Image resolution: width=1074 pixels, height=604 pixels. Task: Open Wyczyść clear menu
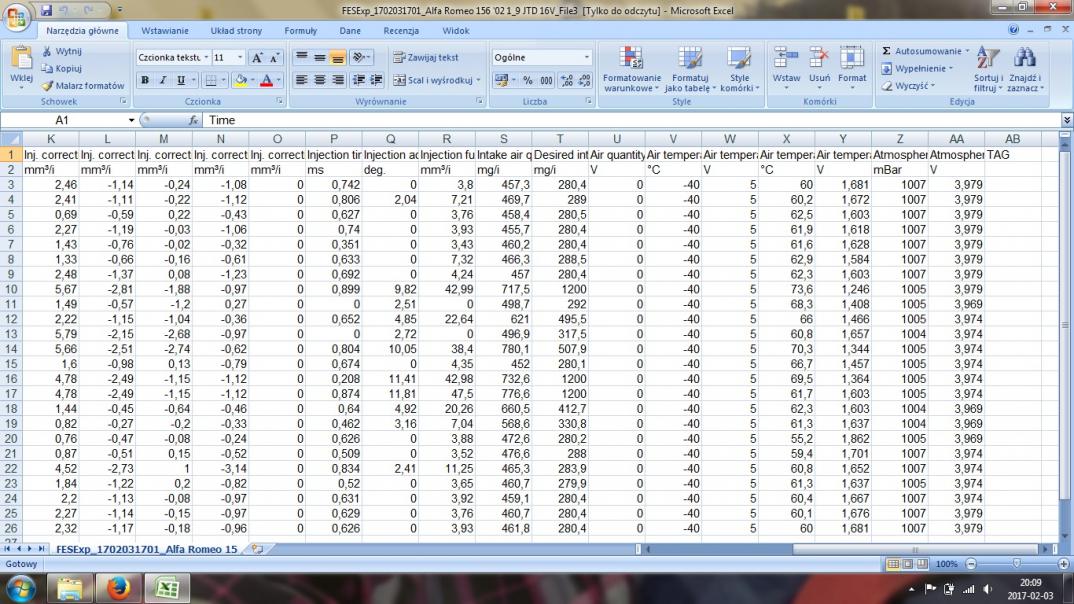click(908, 86)
